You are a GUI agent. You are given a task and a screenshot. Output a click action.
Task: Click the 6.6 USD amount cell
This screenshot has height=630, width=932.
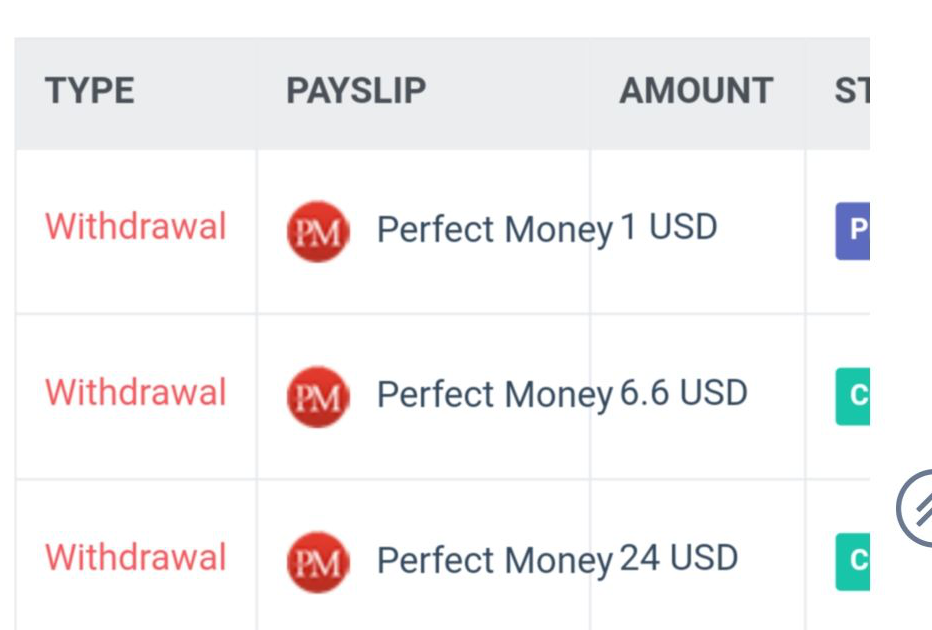(684, 393)
